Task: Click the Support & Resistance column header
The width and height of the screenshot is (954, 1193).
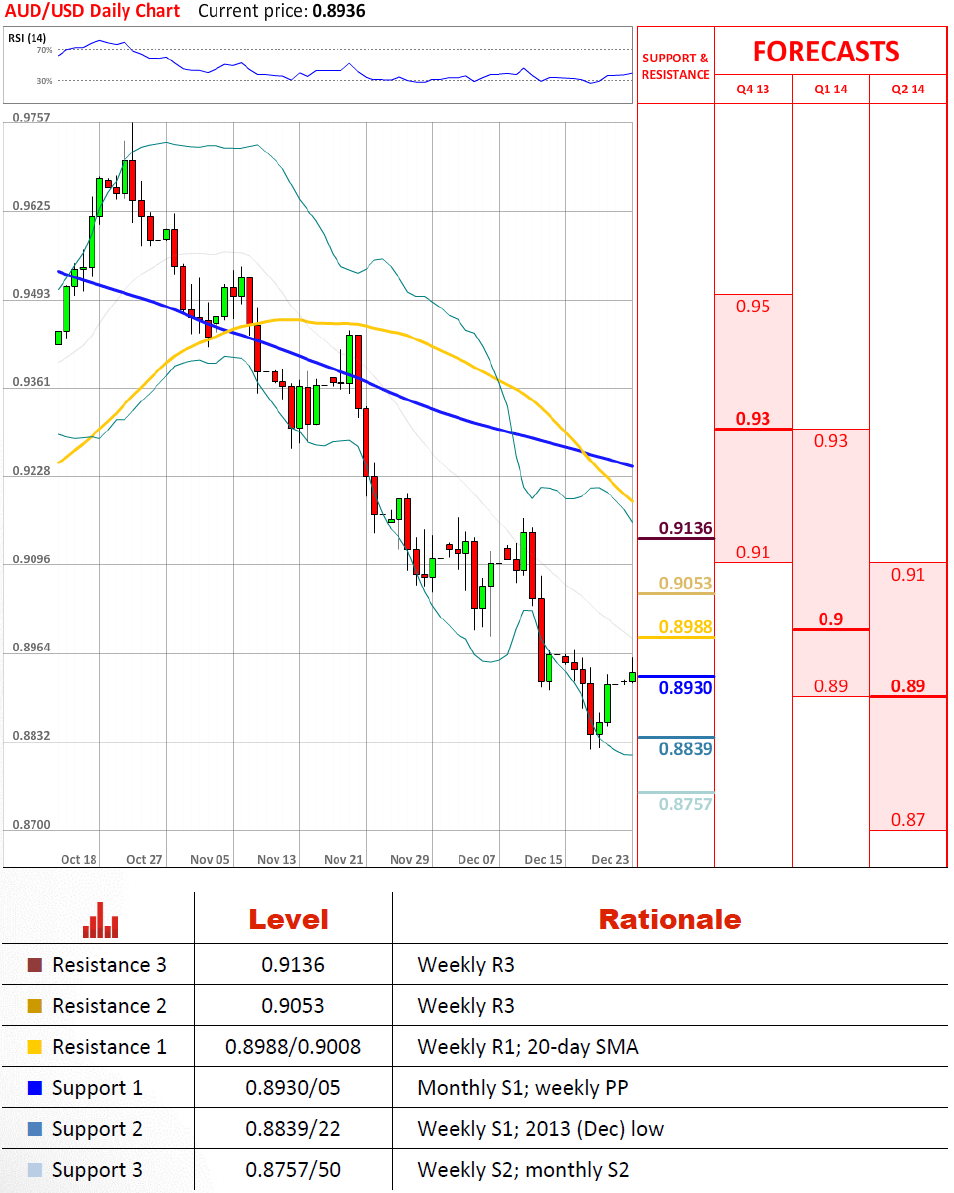Action: pyautogui.click(x=675, y=66)
